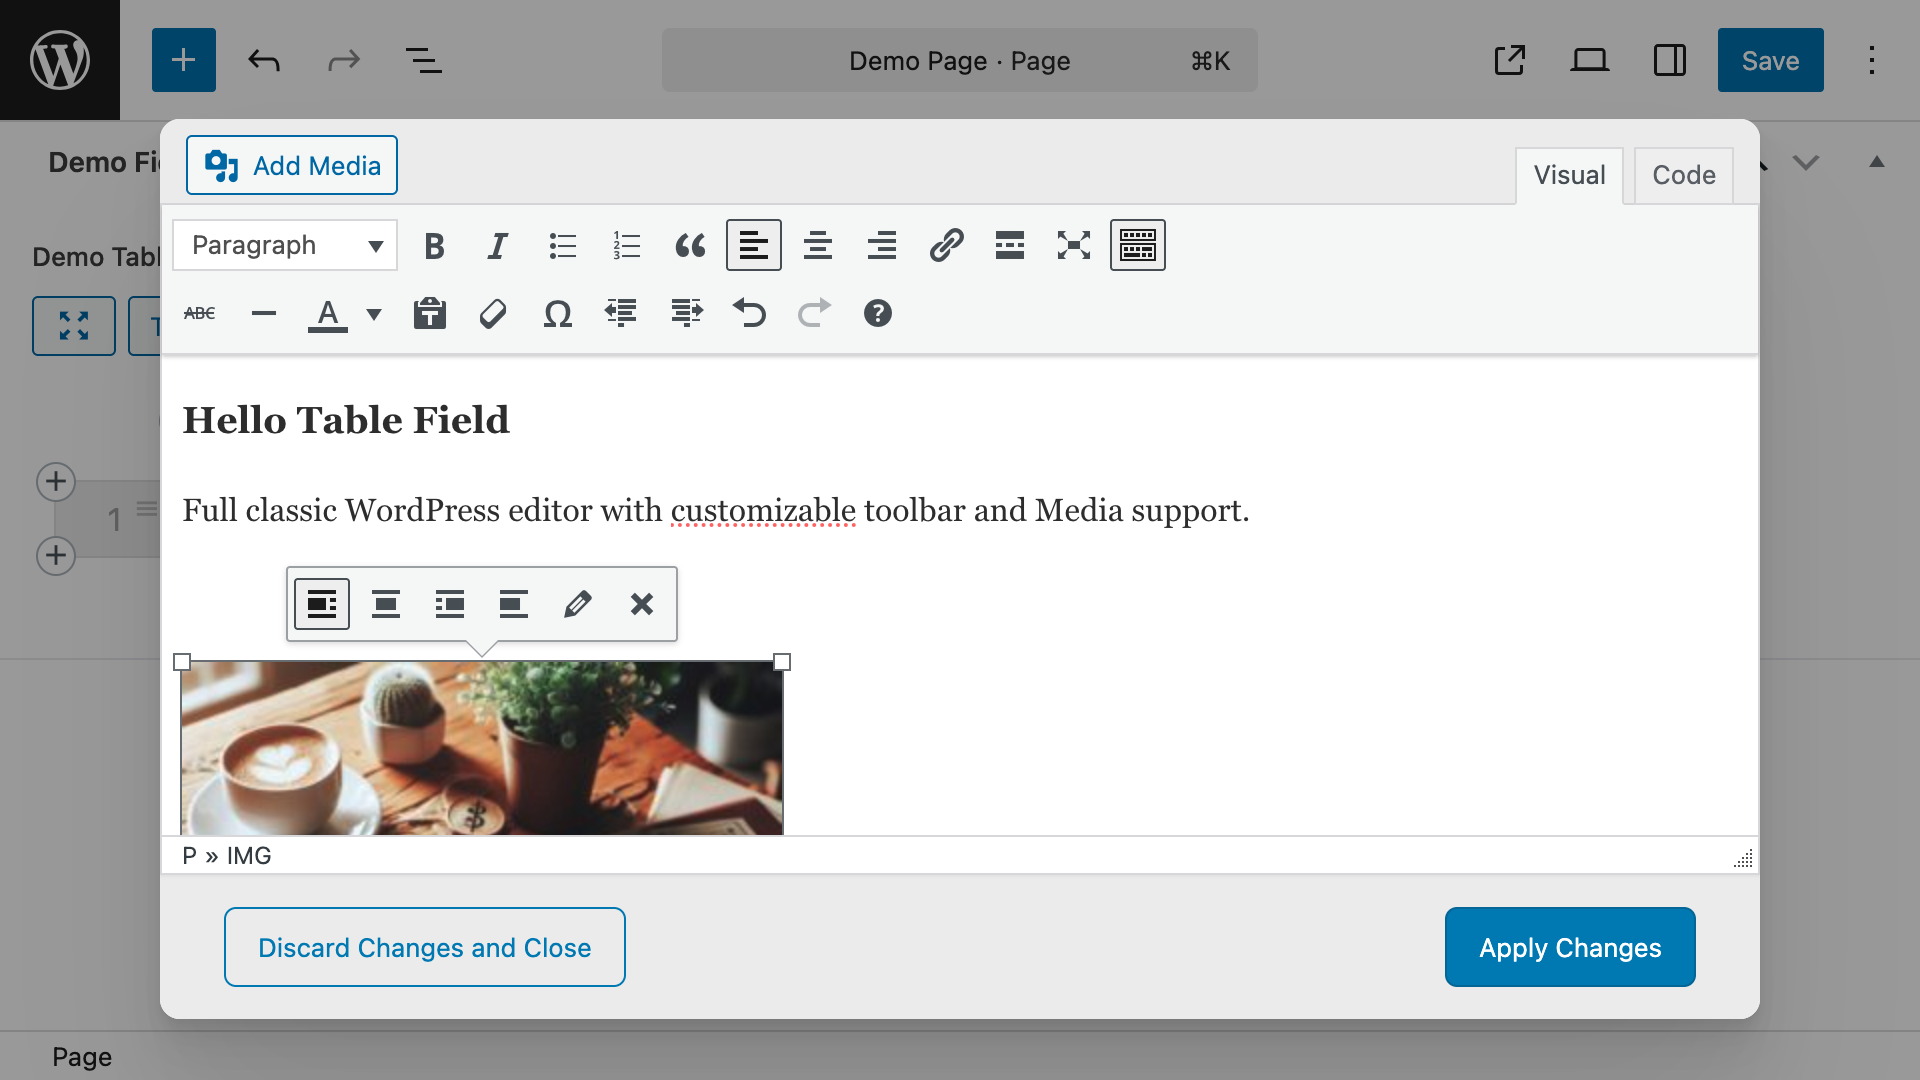Toggle the Toolbar Toggle kitchen sink button
Screen dimensions: 1920x1080
(x=1138, y=246)
